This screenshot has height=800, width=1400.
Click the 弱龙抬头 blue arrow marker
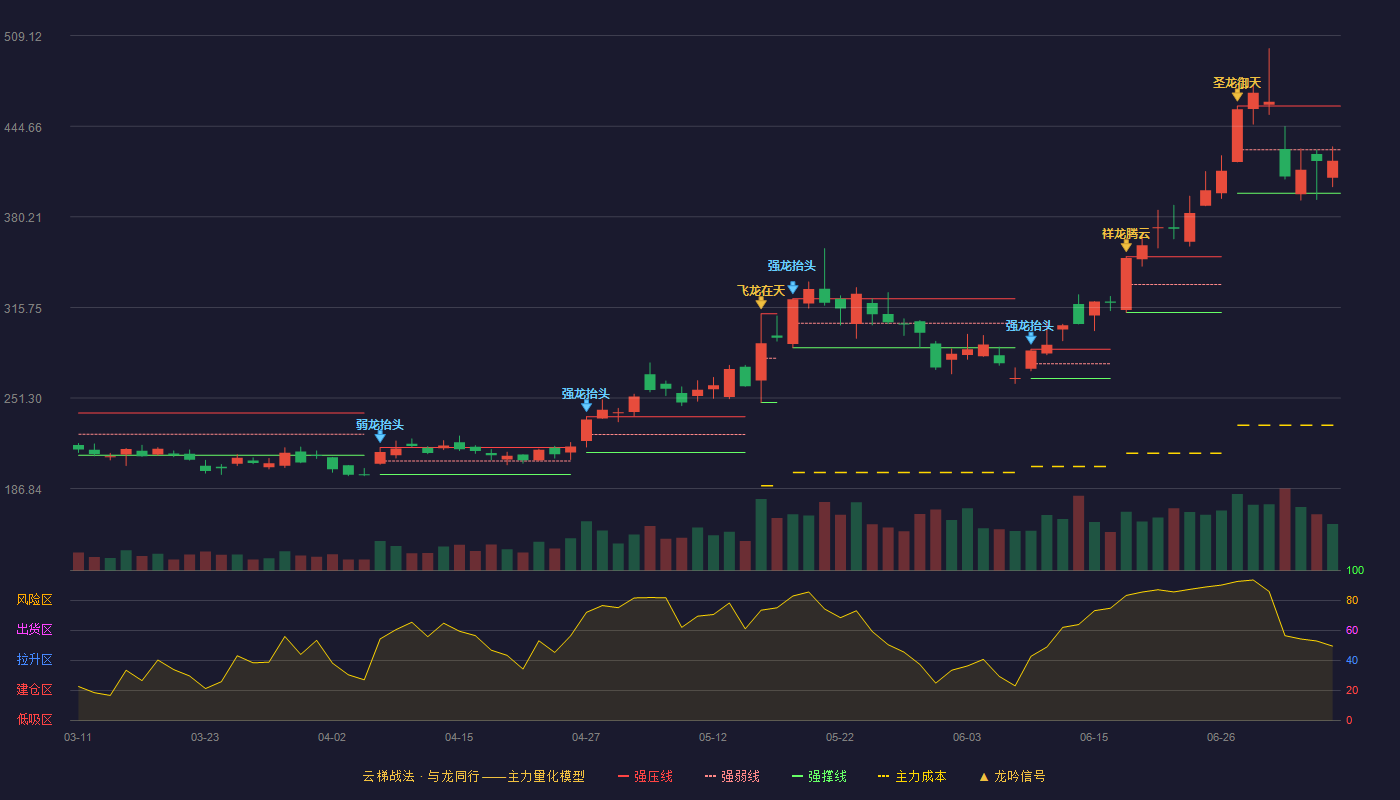click(380, 436)
